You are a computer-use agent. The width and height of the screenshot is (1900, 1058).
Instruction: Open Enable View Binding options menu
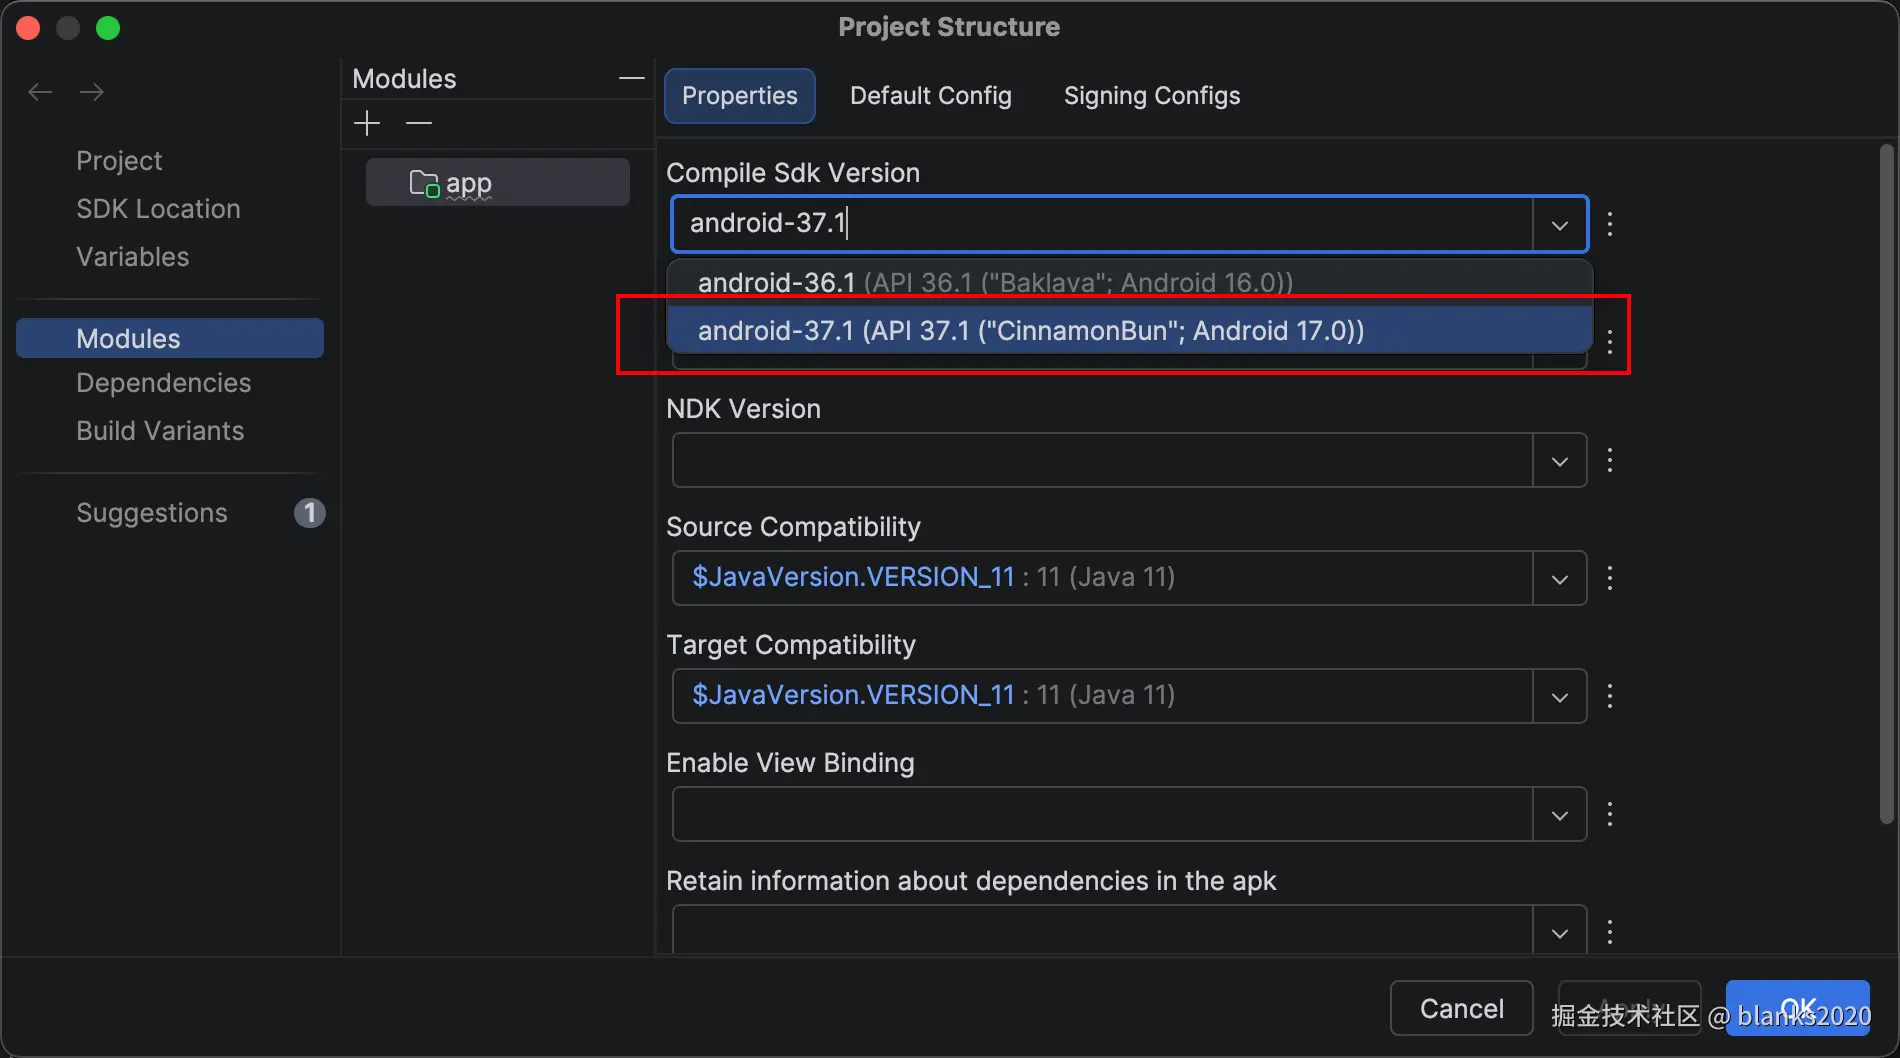click(1610, 814)
